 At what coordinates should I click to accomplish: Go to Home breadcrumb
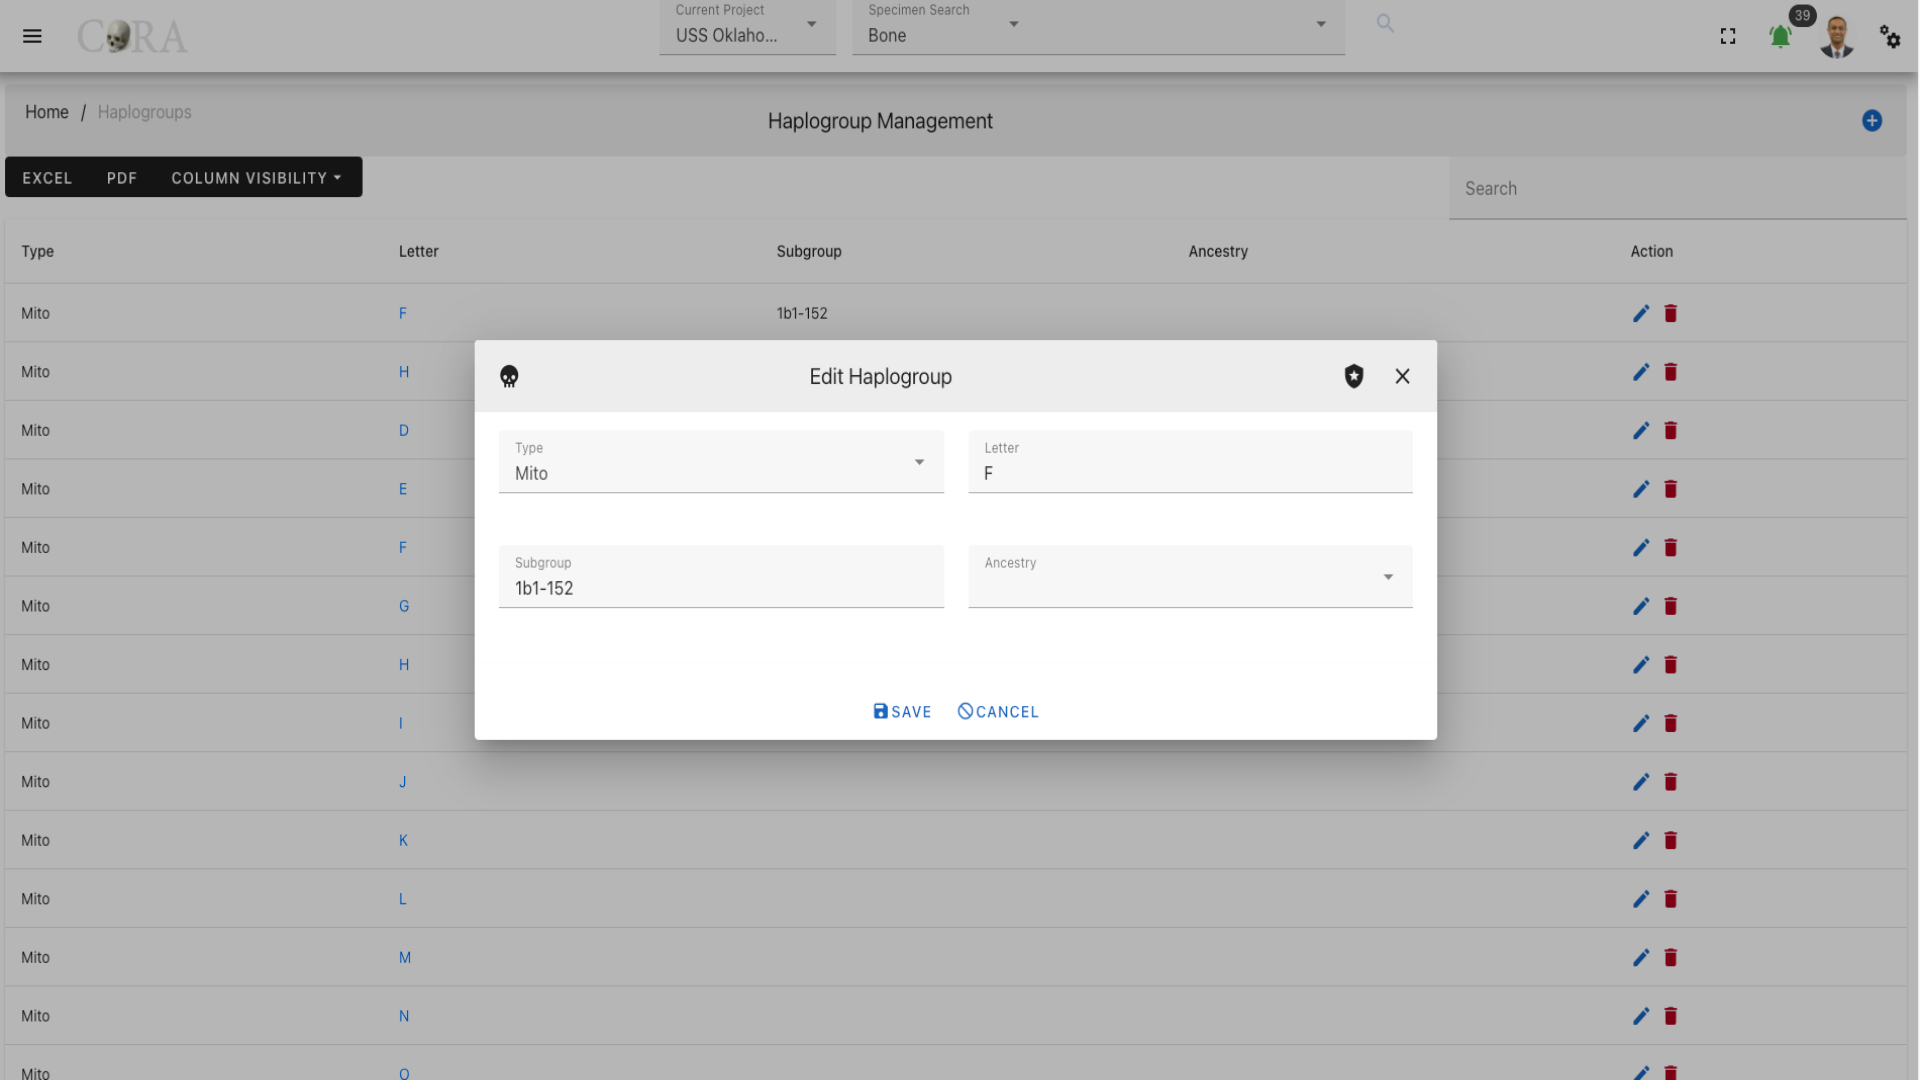(x=47, y=112)
